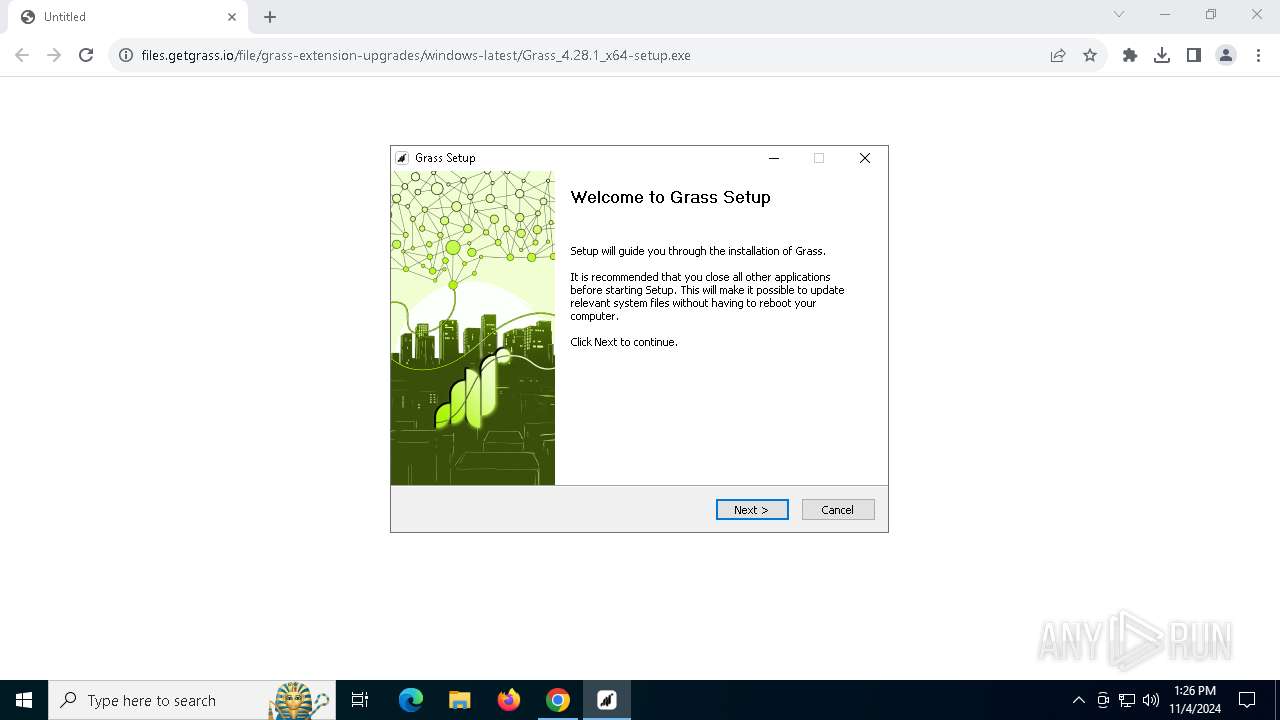The height and width of the screenshot is (720, 1280).
Task: Toggle Chrome side panel
Action: coord(1194,55)
